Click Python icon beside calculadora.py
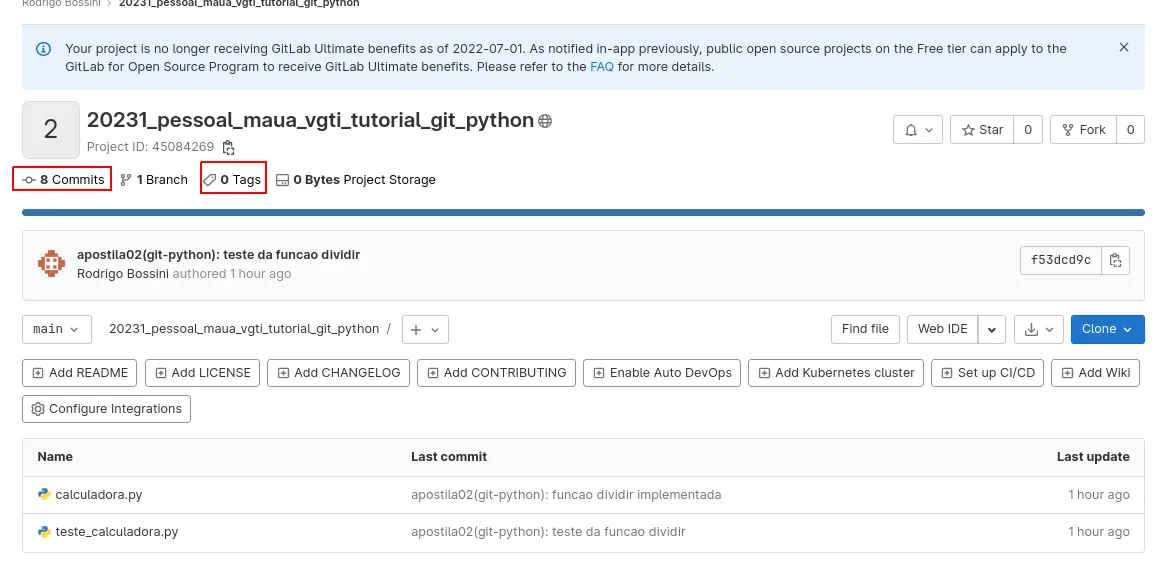This screenshot has height=575, width=1169. click(44, 494)
